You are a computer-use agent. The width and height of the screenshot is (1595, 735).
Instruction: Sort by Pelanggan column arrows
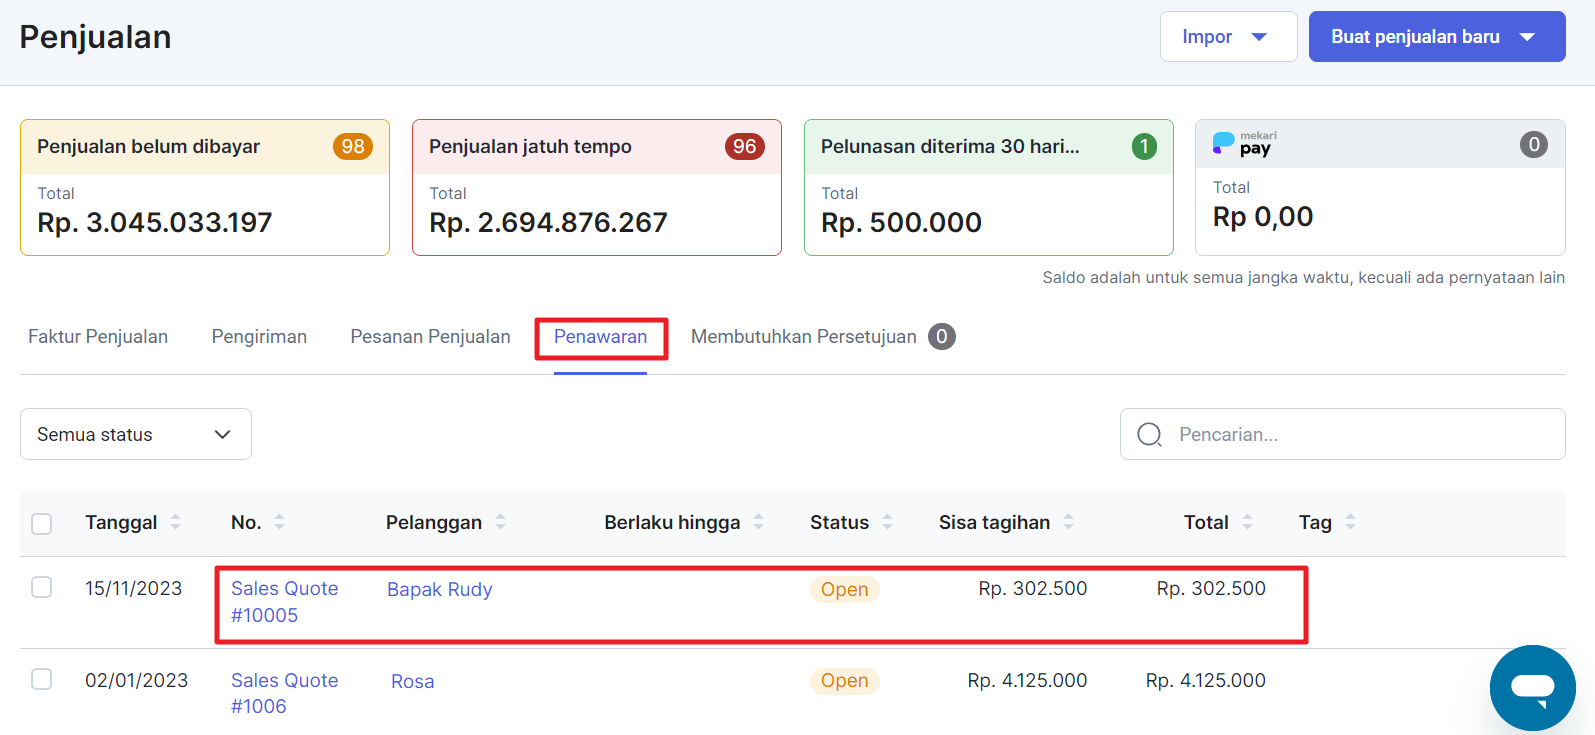coord(500,522)
